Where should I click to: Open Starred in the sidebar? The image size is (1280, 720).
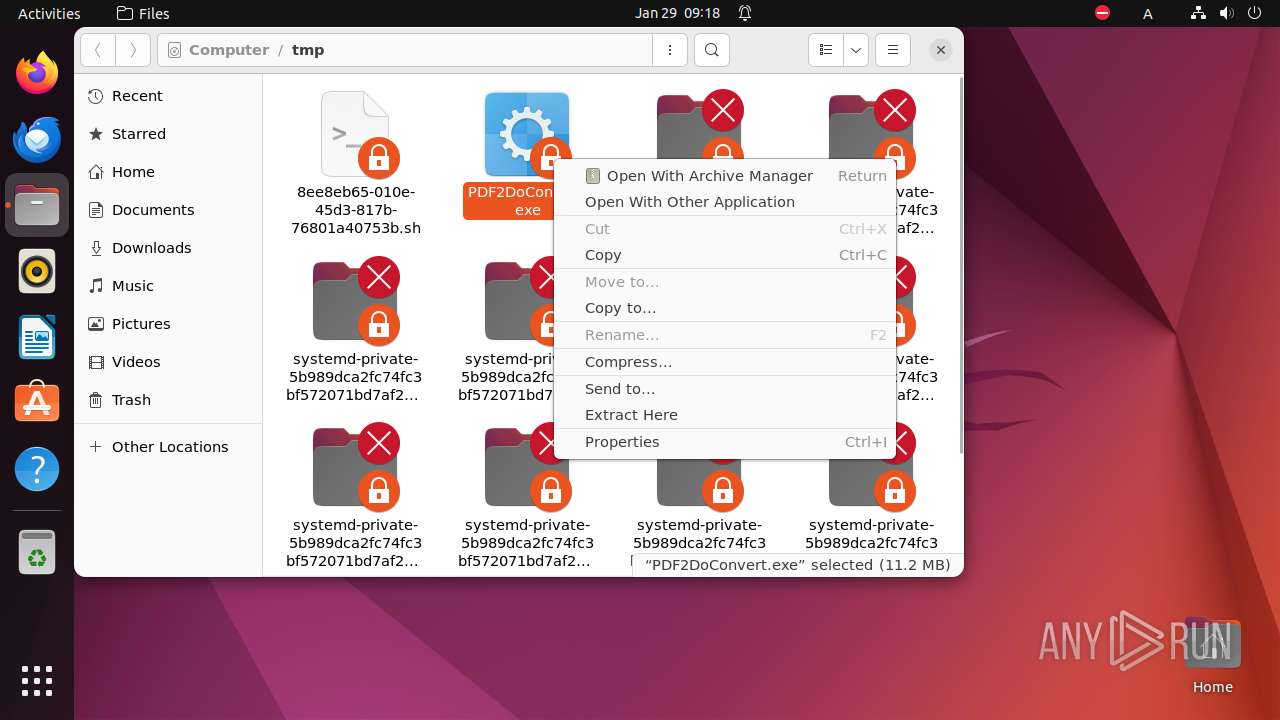point(168,134)
